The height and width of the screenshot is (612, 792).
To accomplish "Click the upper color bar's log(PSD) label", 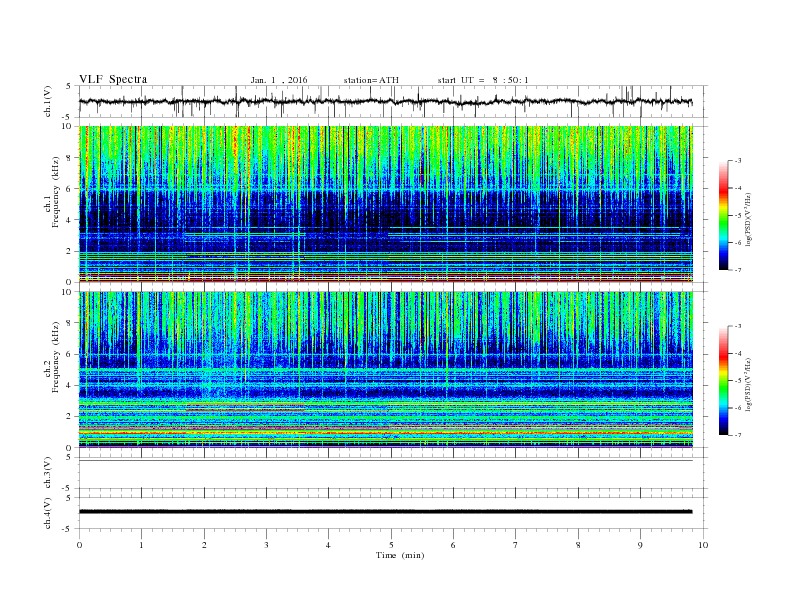I will click(748, 219).
